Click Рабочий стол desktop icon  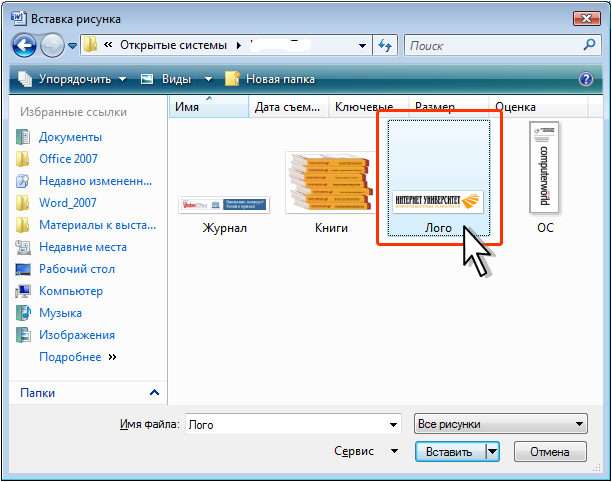coord(23,269)
